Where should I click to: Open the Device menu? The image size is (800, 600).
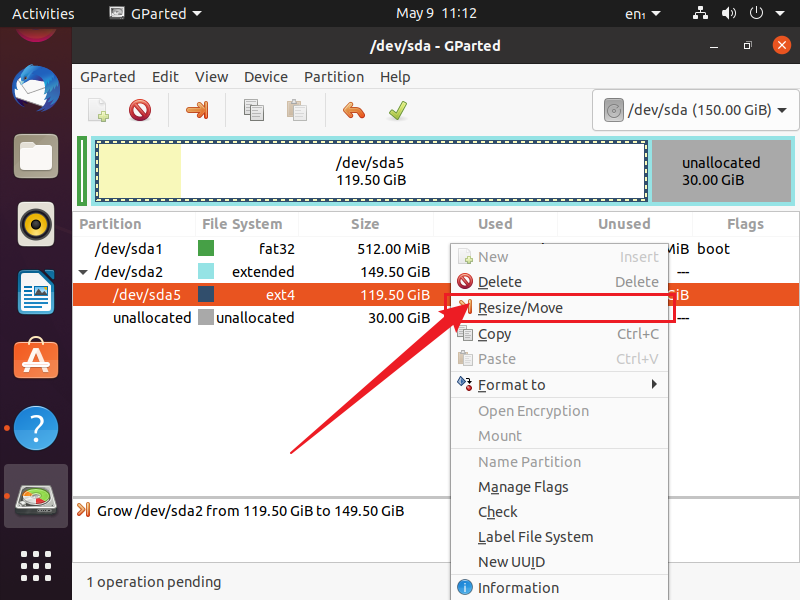pyautogui.click(x=266, y=77)
